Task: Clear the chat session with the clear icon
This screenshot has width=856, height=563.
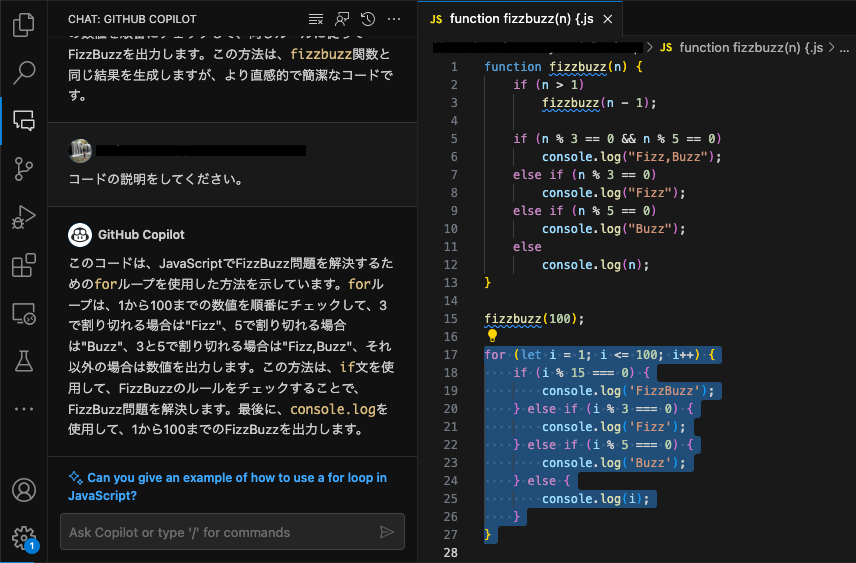Action: point(316,19)
